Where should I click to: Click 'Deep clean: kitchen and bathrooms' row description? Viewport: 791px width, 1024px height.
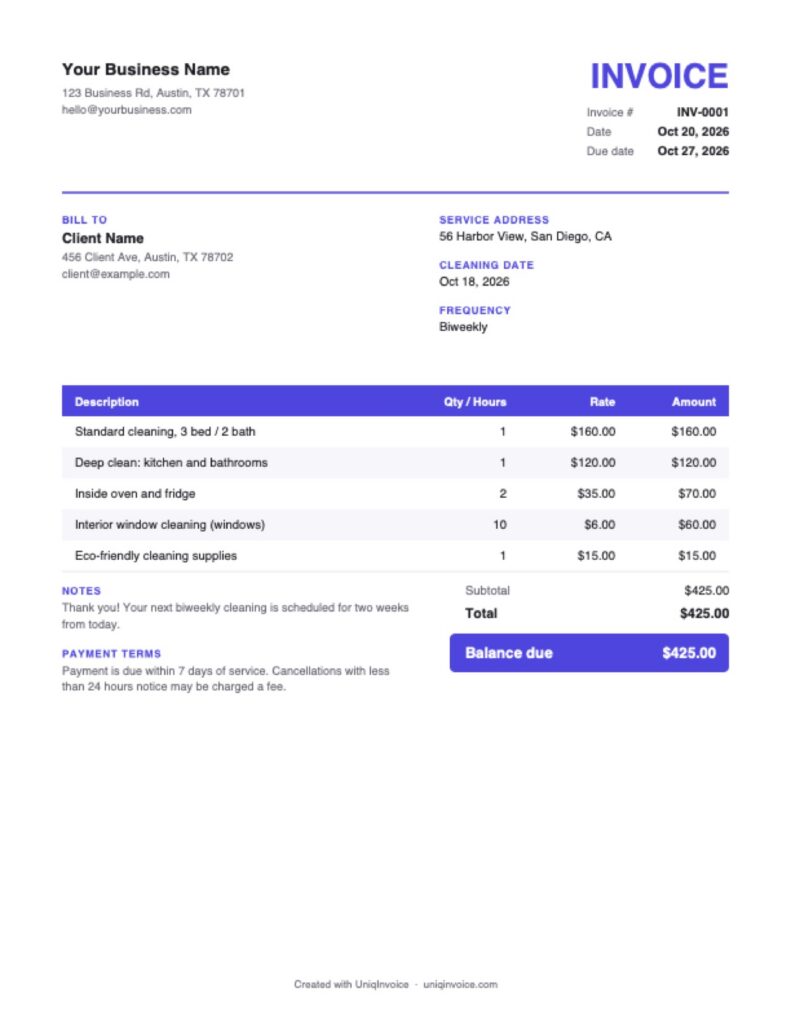(x=171, y=462)
